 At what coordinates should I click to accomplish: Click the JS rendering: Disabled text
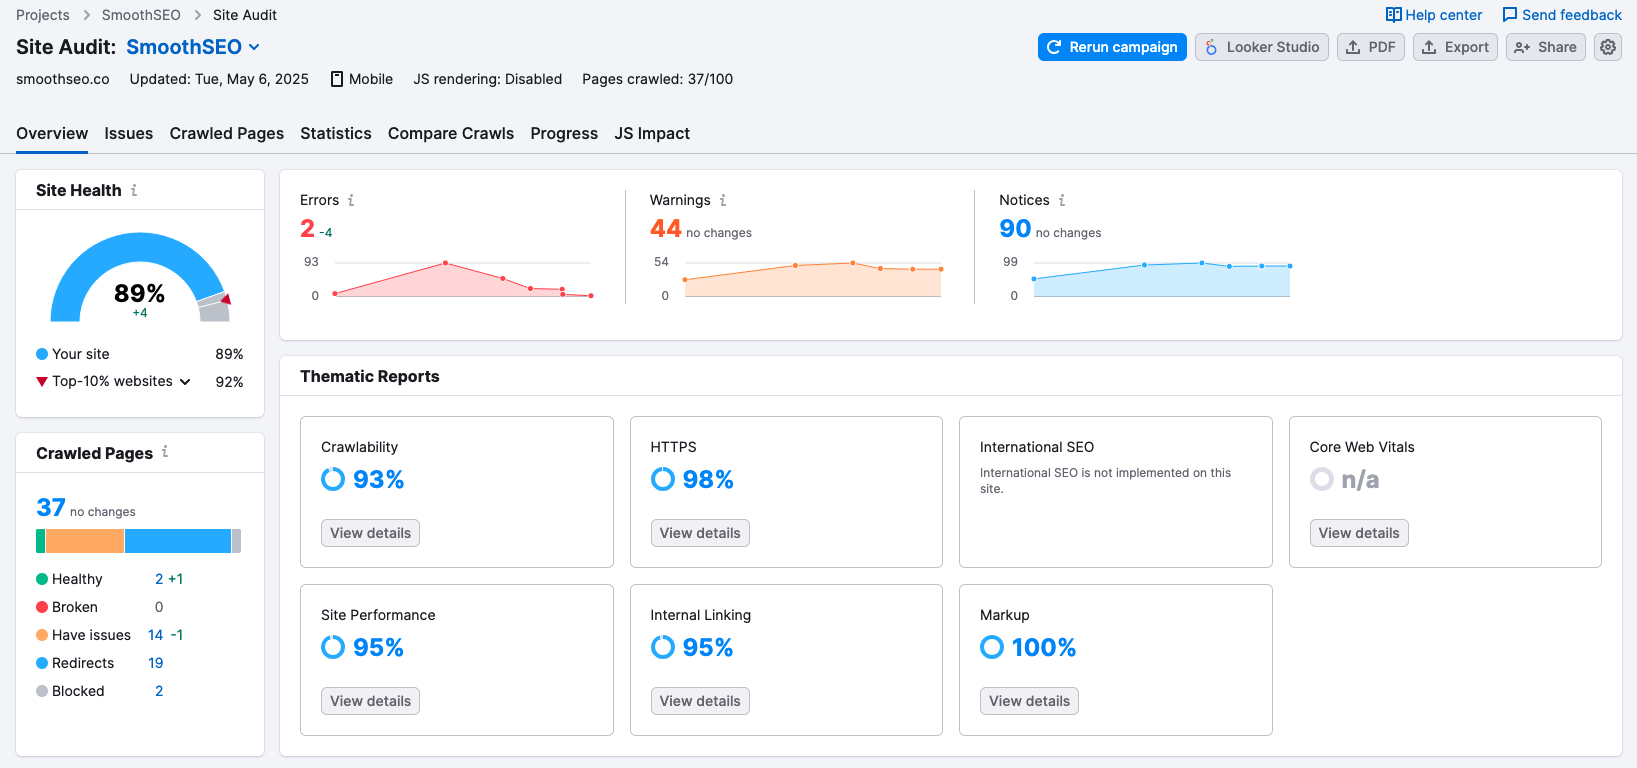point(488,79)
